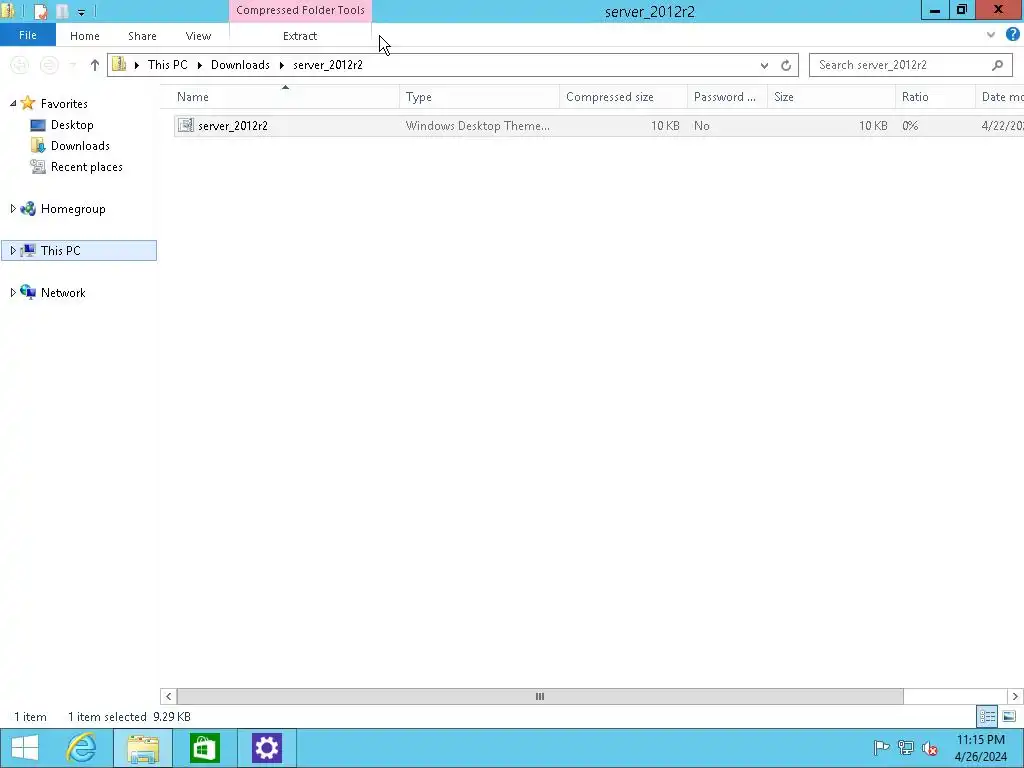Click the horizontal scrollbar thumb

540,696
